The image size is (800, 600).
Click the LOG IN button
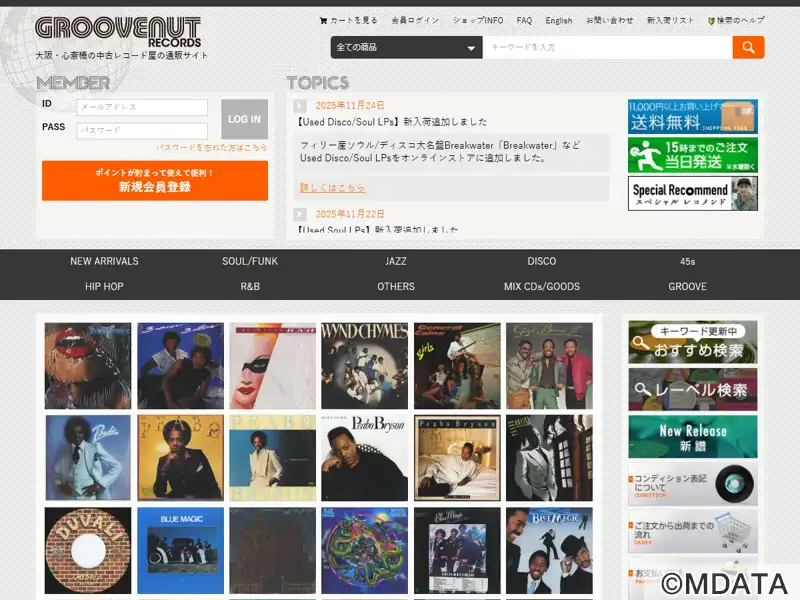(x=244, y=119)
